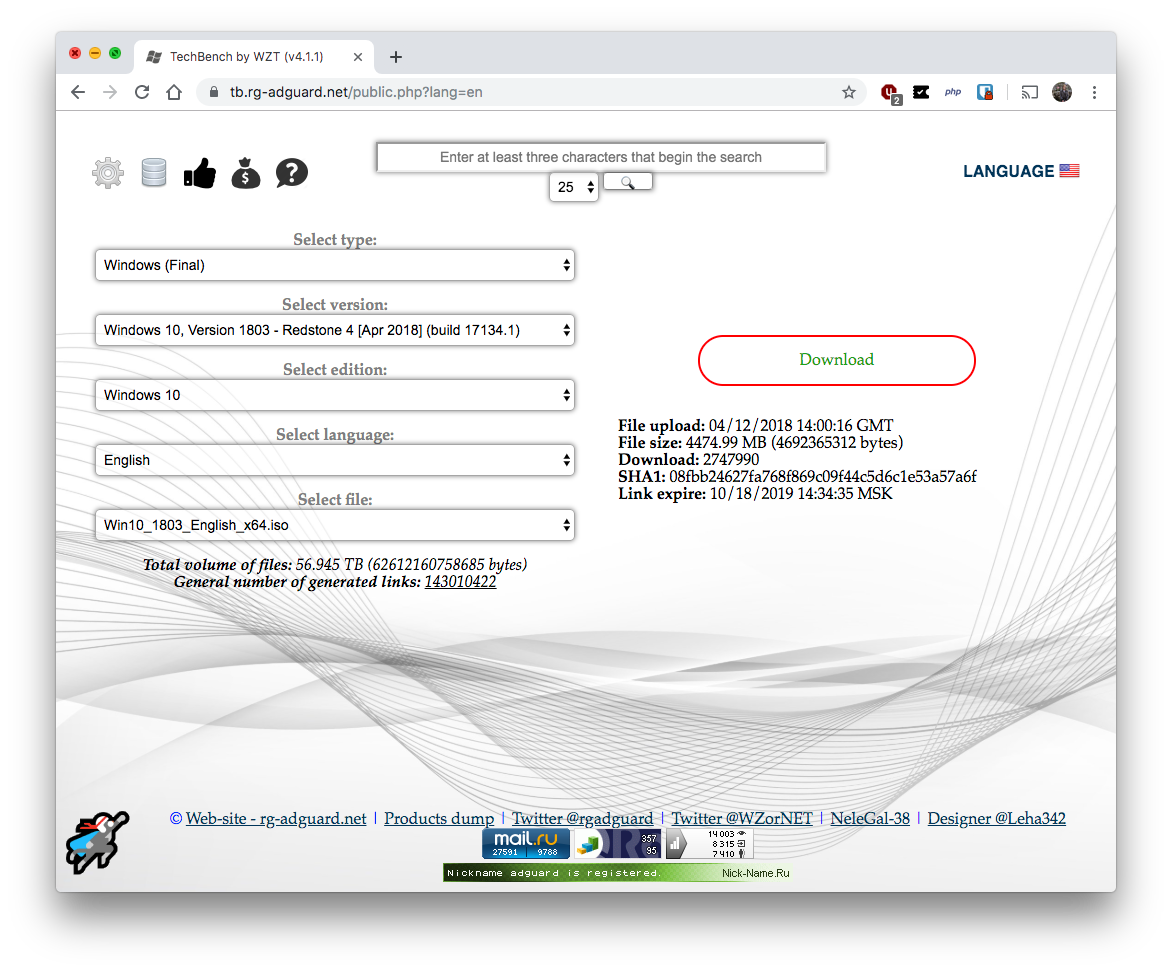The image size is (1172, 972).
Task: Open the question mark help icon
Action: point(291,172)
